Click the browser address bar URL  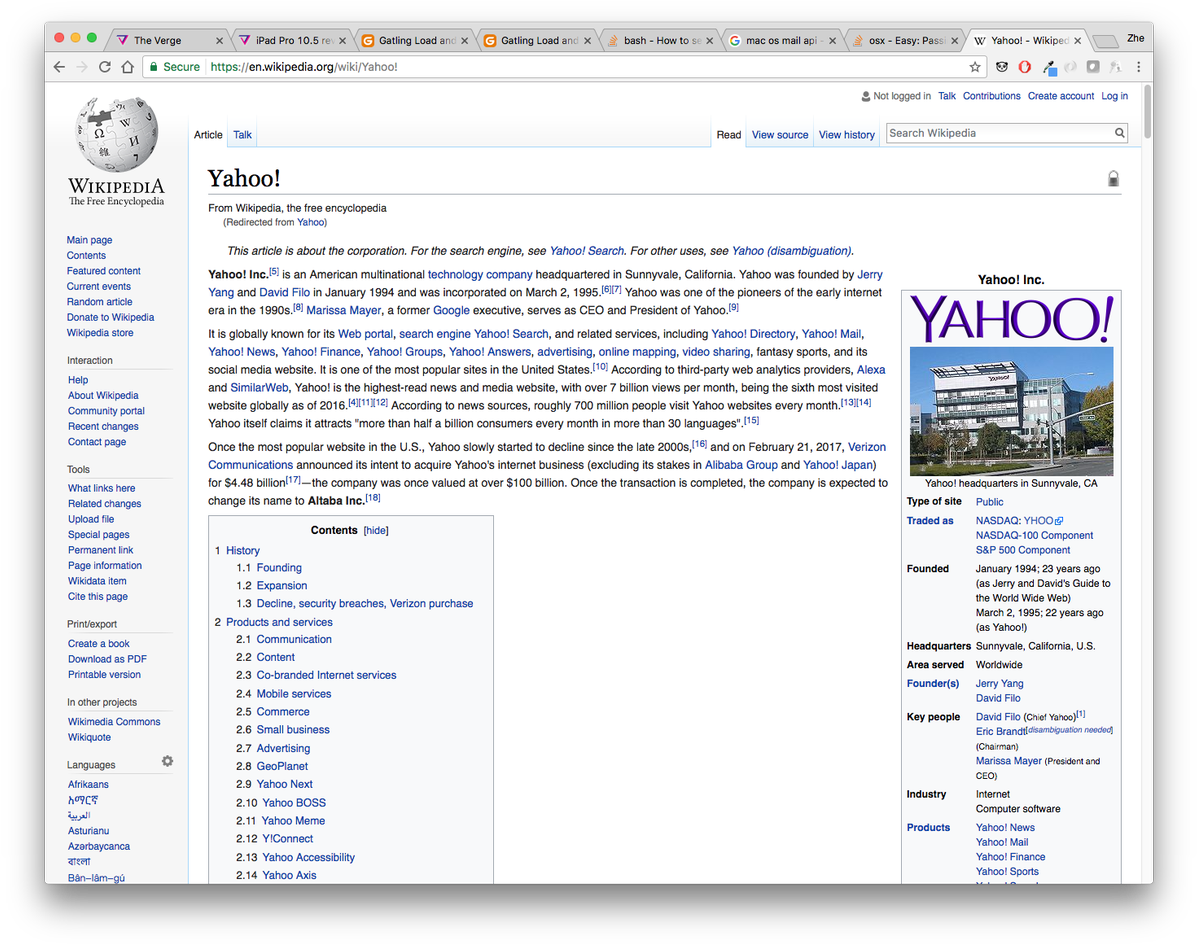pos(304,67)
